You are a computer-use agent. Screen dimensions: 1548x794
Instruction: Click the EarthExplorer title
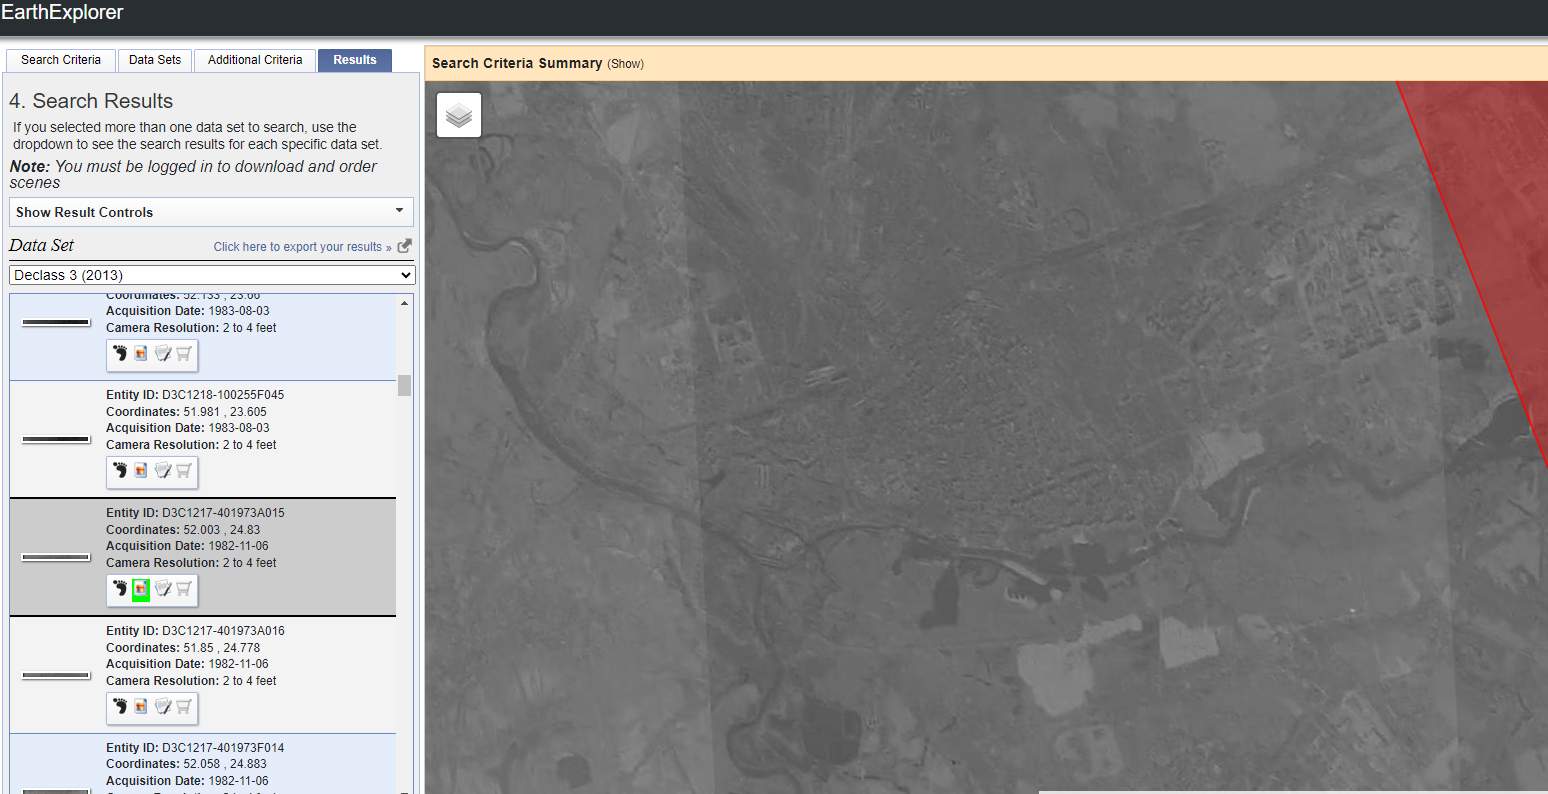click(62, 13)
